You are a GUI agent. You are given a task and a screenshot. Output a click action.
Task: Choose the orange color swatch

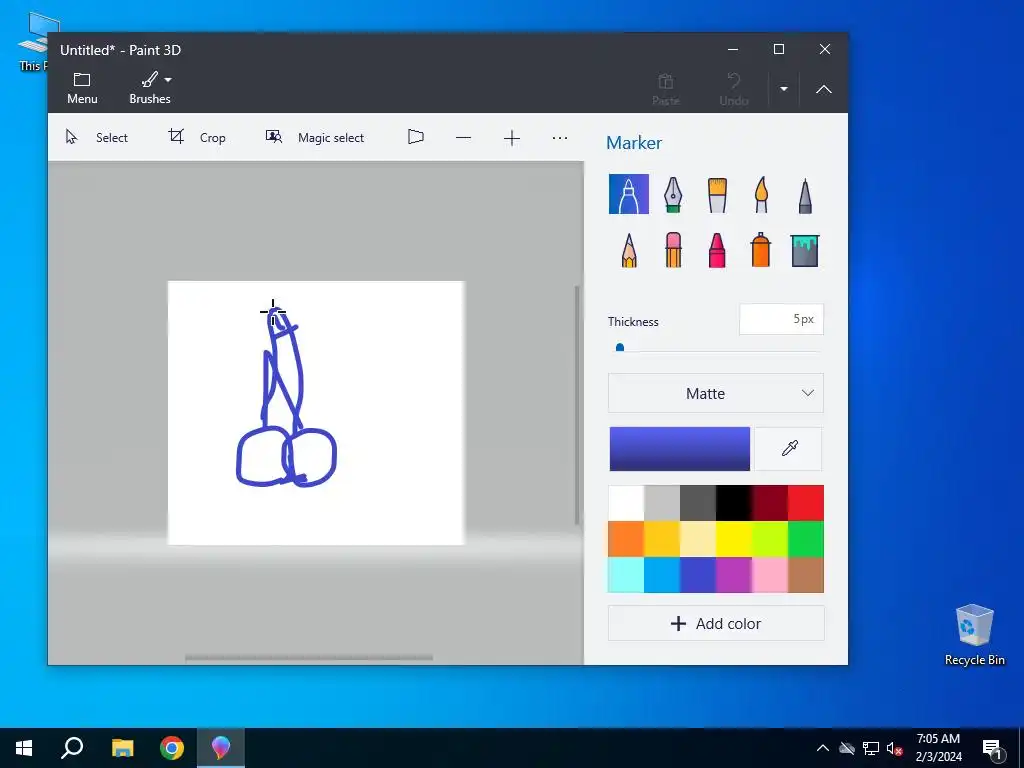[x=626, y=539]
